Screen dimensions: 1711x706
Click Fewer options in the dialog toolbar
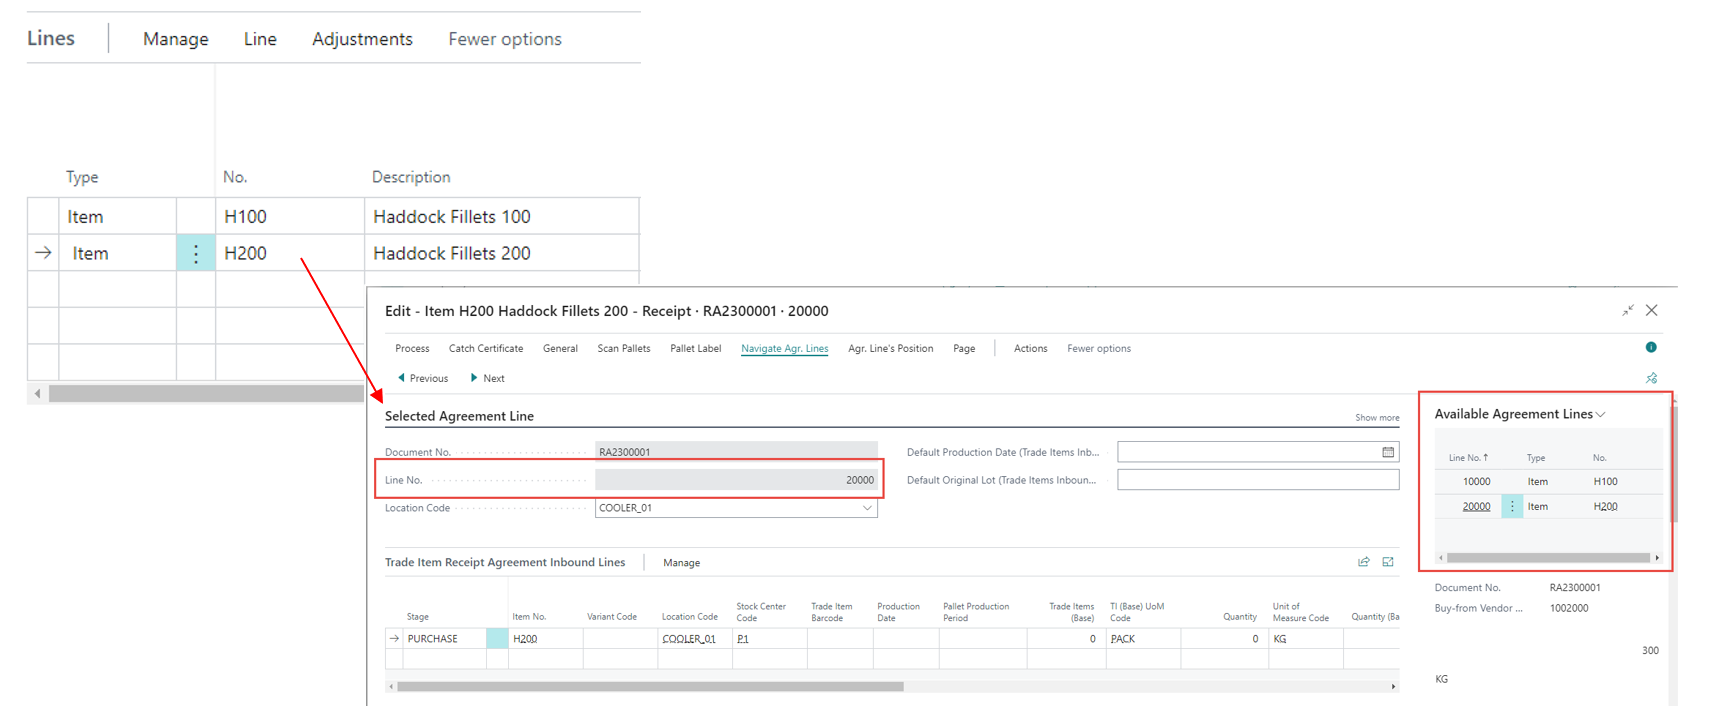click(1098, 349)
